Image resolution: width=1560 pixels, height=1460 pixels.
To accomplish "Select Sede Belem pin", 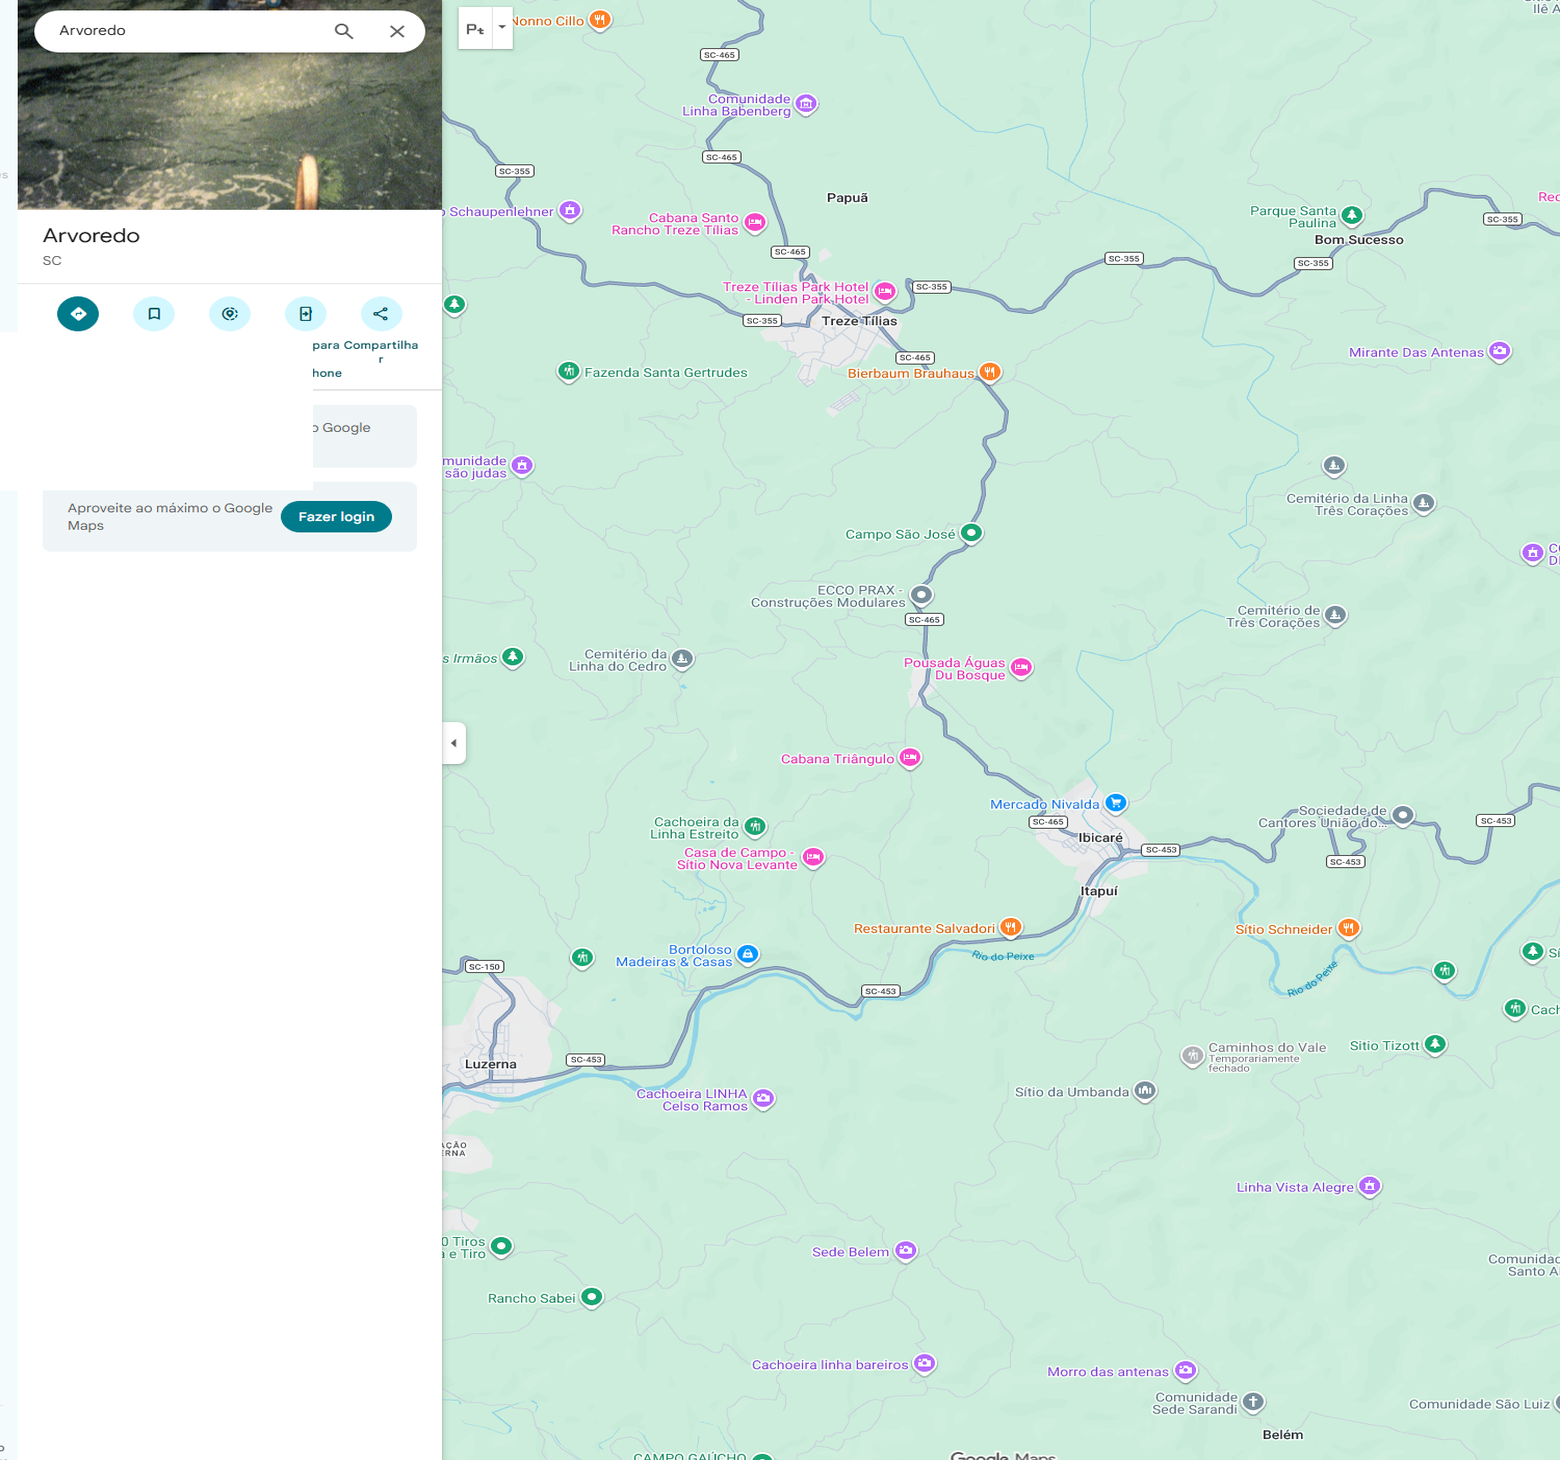I will pos(905,1251).
